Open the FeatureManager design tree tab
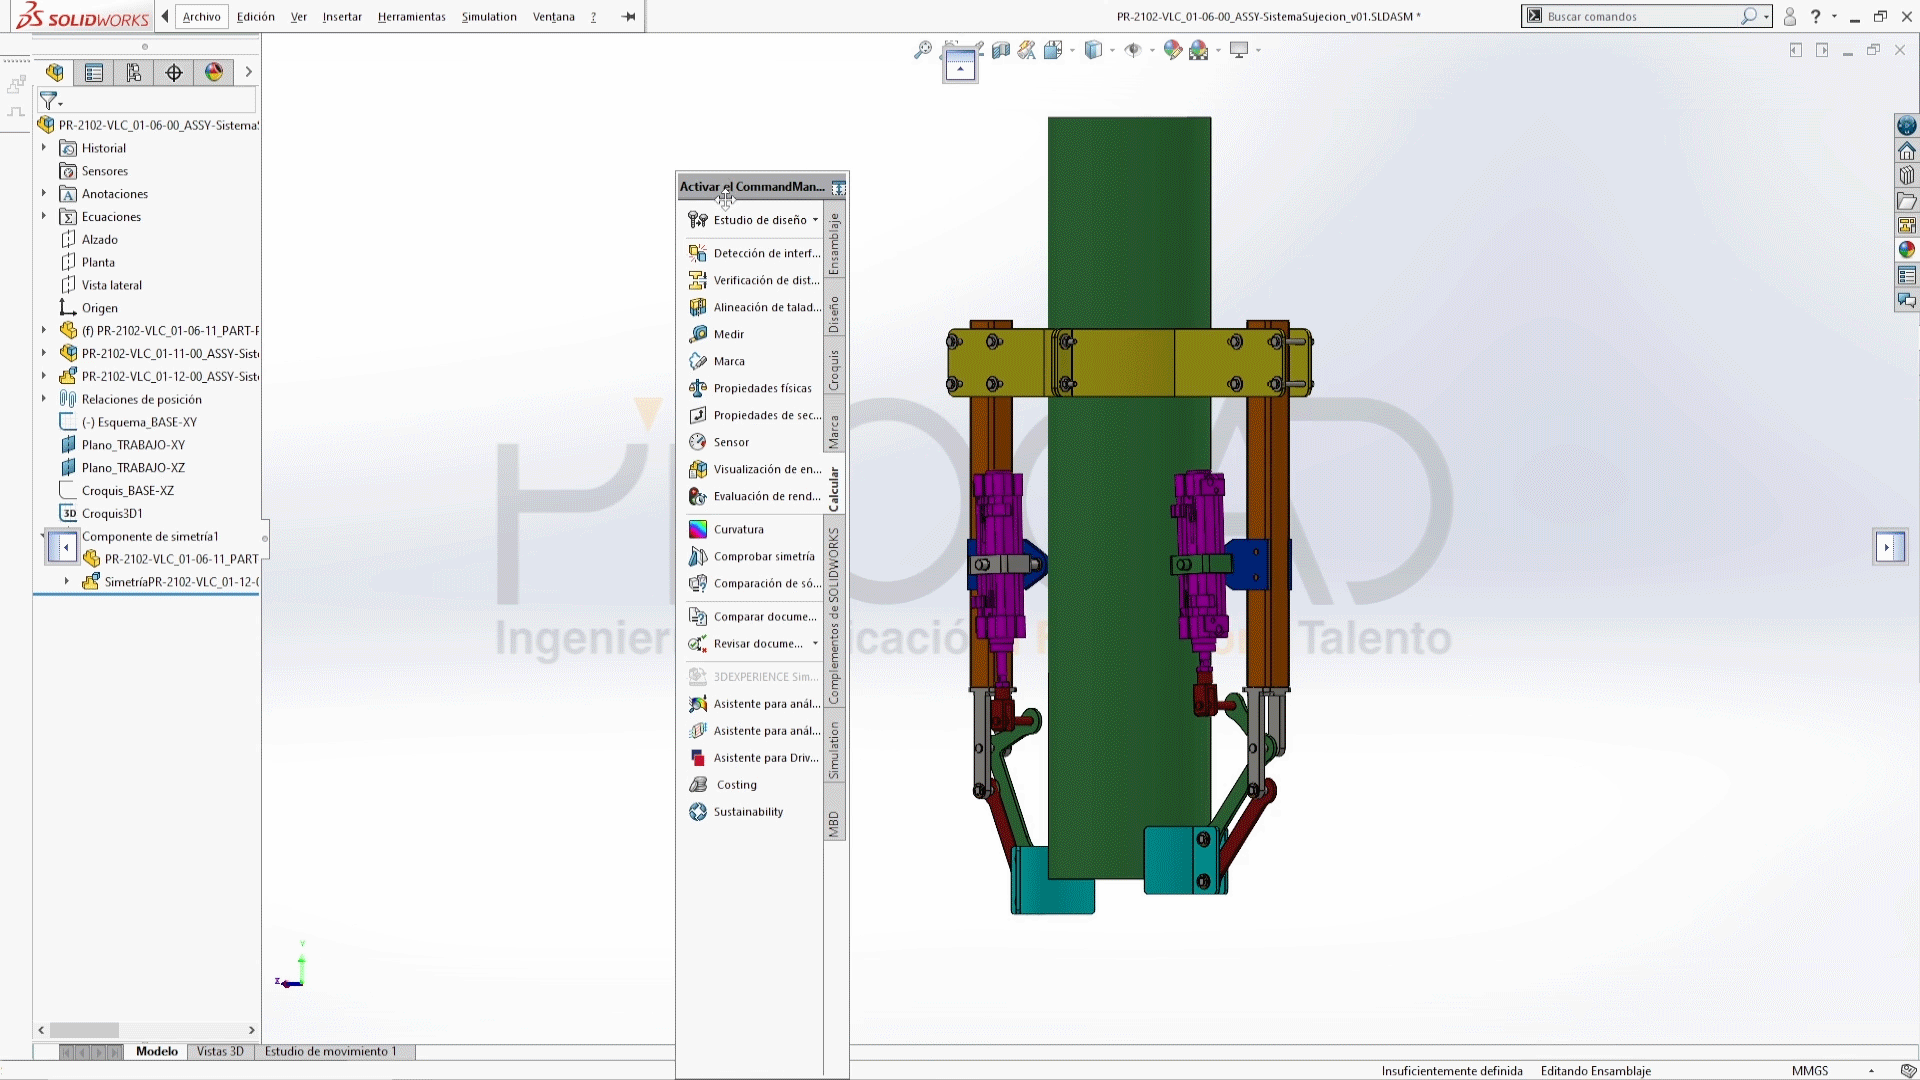The image size is (1920, 1080). tap(55, 72)
